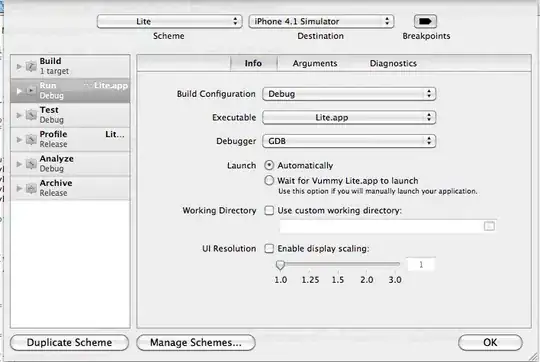The image size is (540, 362).
Task: Click the Run action play icon
Action: coord(31,91)
